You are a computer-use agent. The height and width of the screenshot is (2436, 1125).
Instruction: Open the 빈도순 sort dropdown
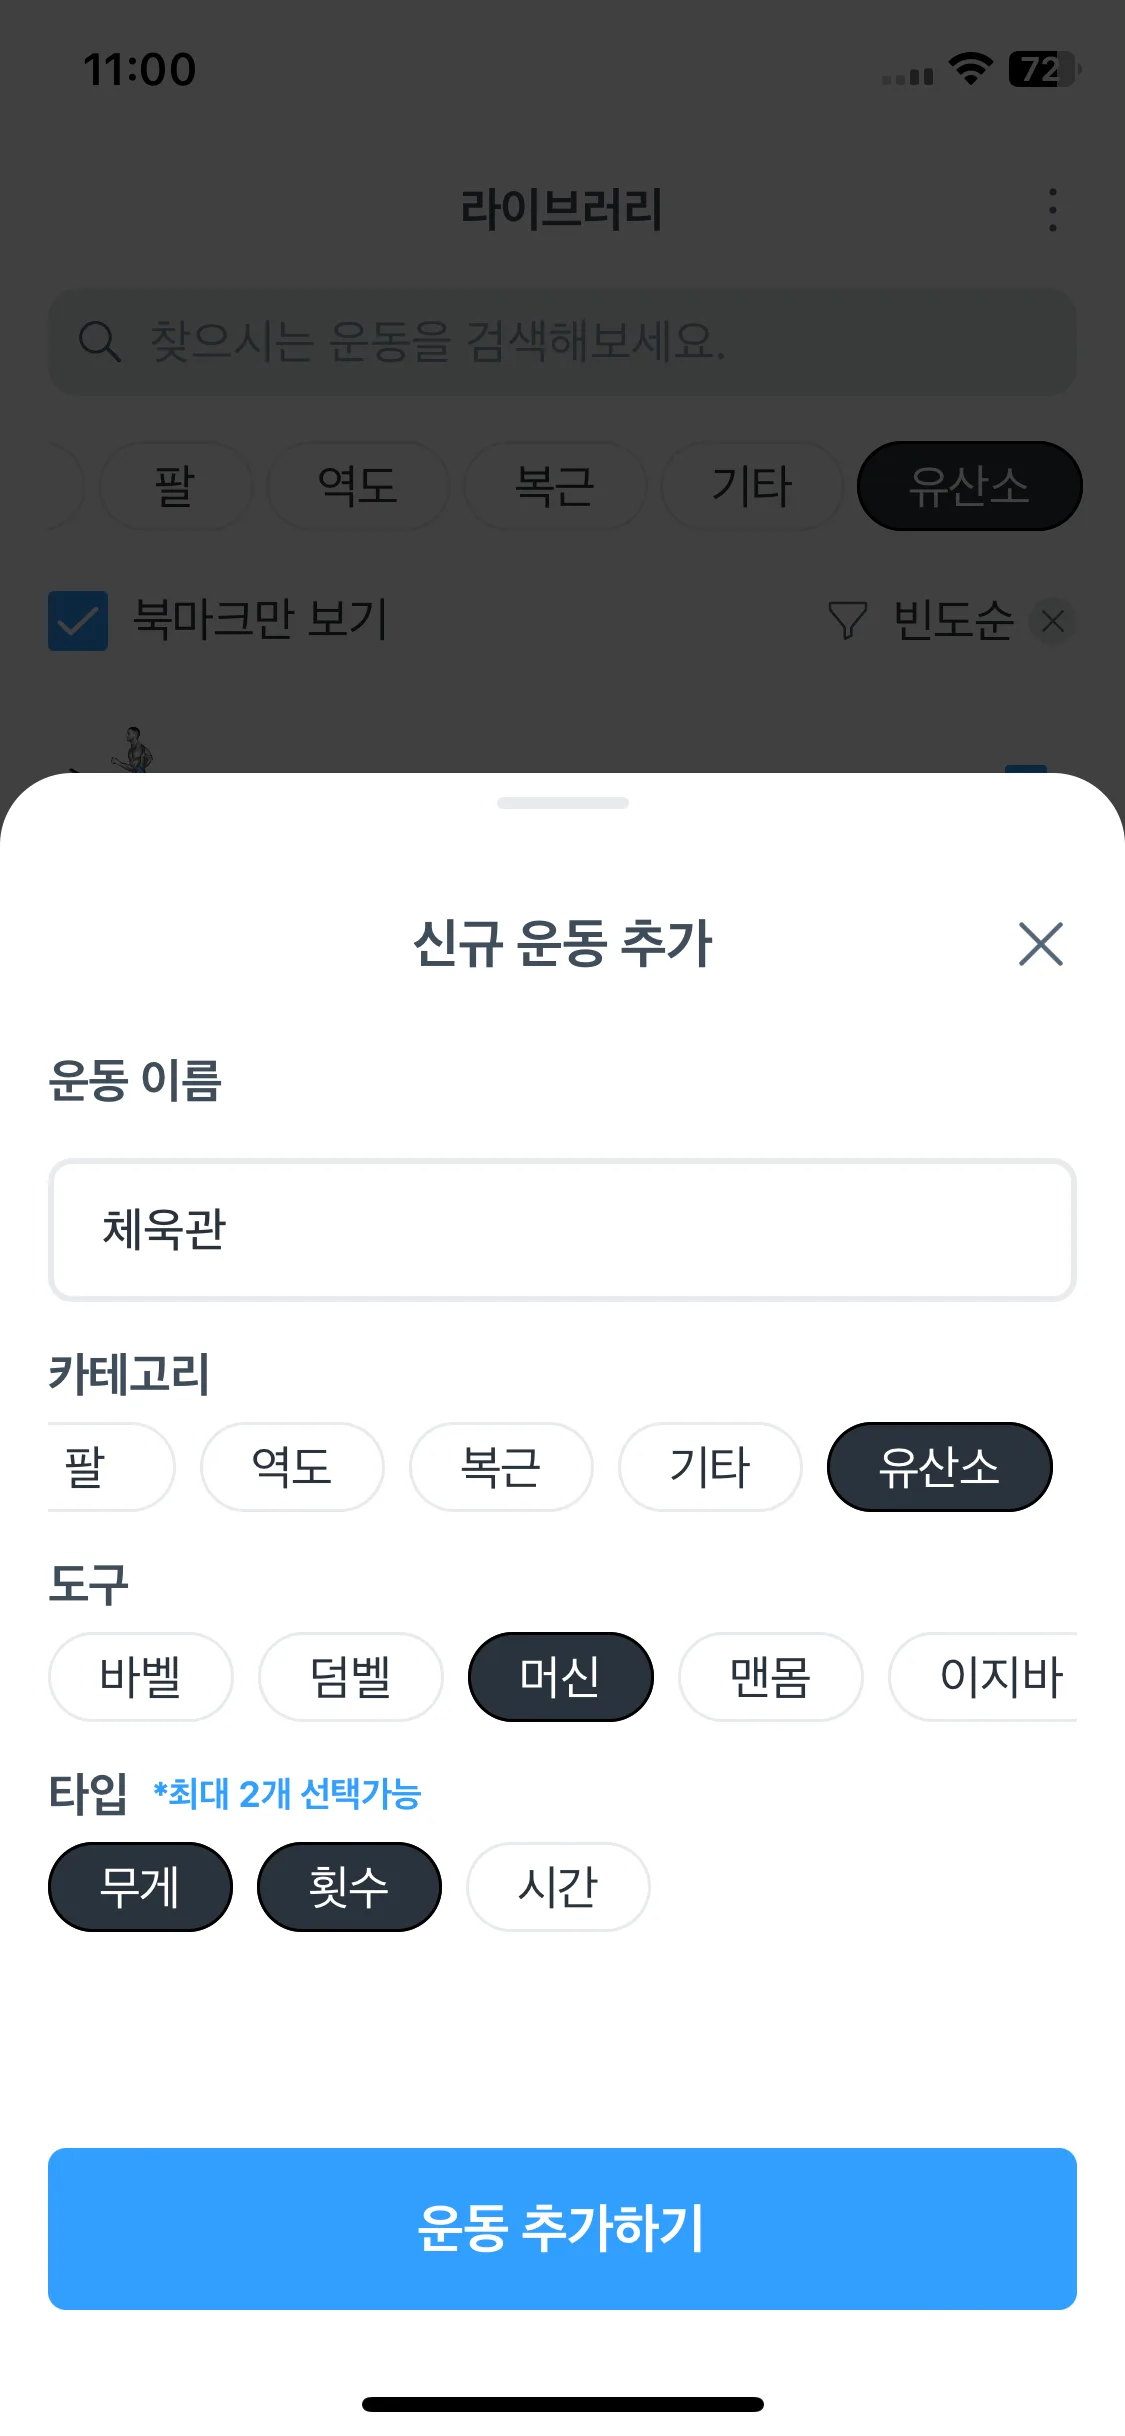point(952,620)
